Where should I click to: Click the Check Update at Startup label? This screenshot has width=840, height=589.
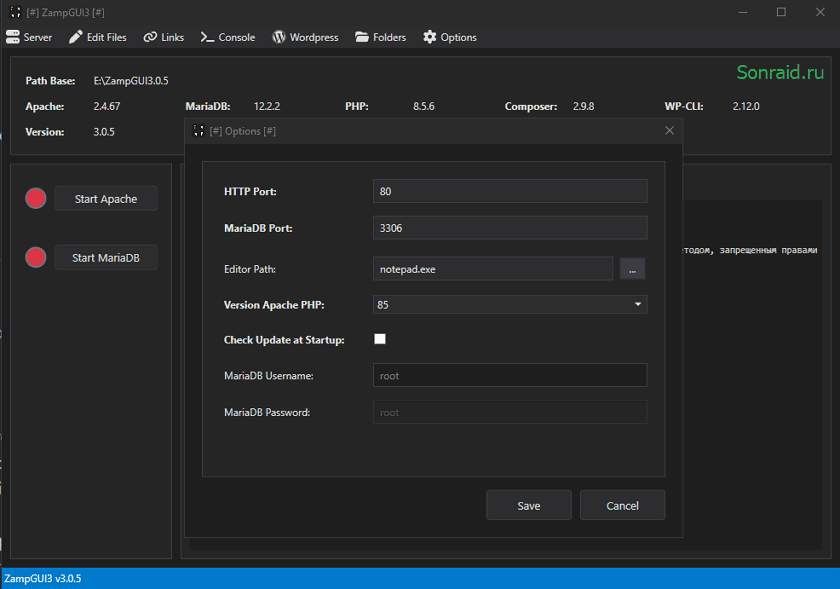[284, 340]
